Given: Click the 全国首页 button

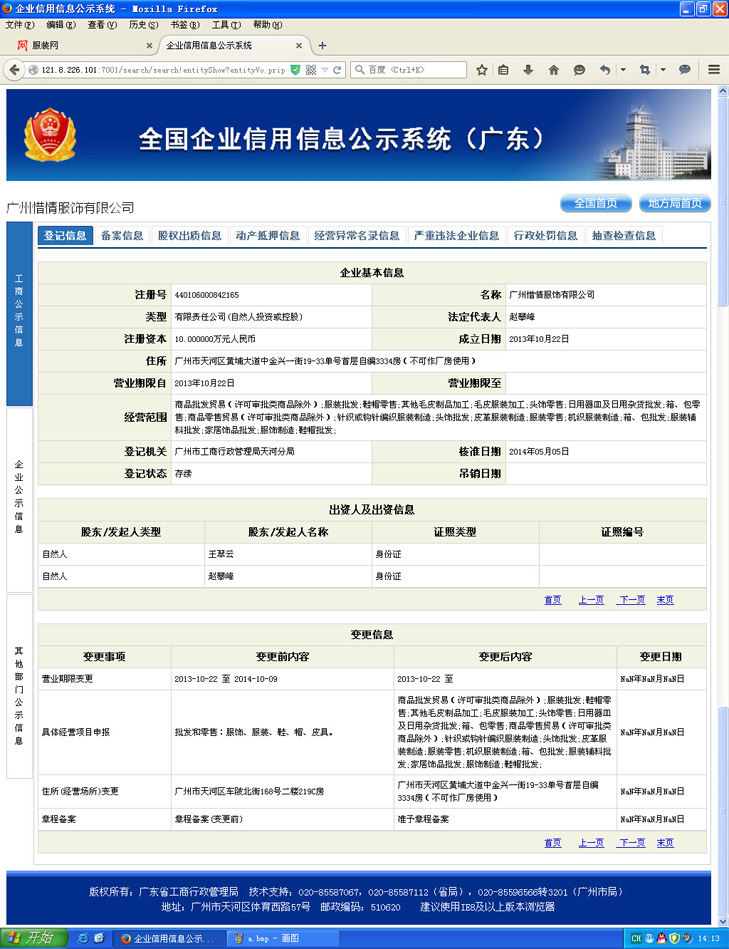Looking at the screenshot, I should pyautogui.click(x=595, y=203).
